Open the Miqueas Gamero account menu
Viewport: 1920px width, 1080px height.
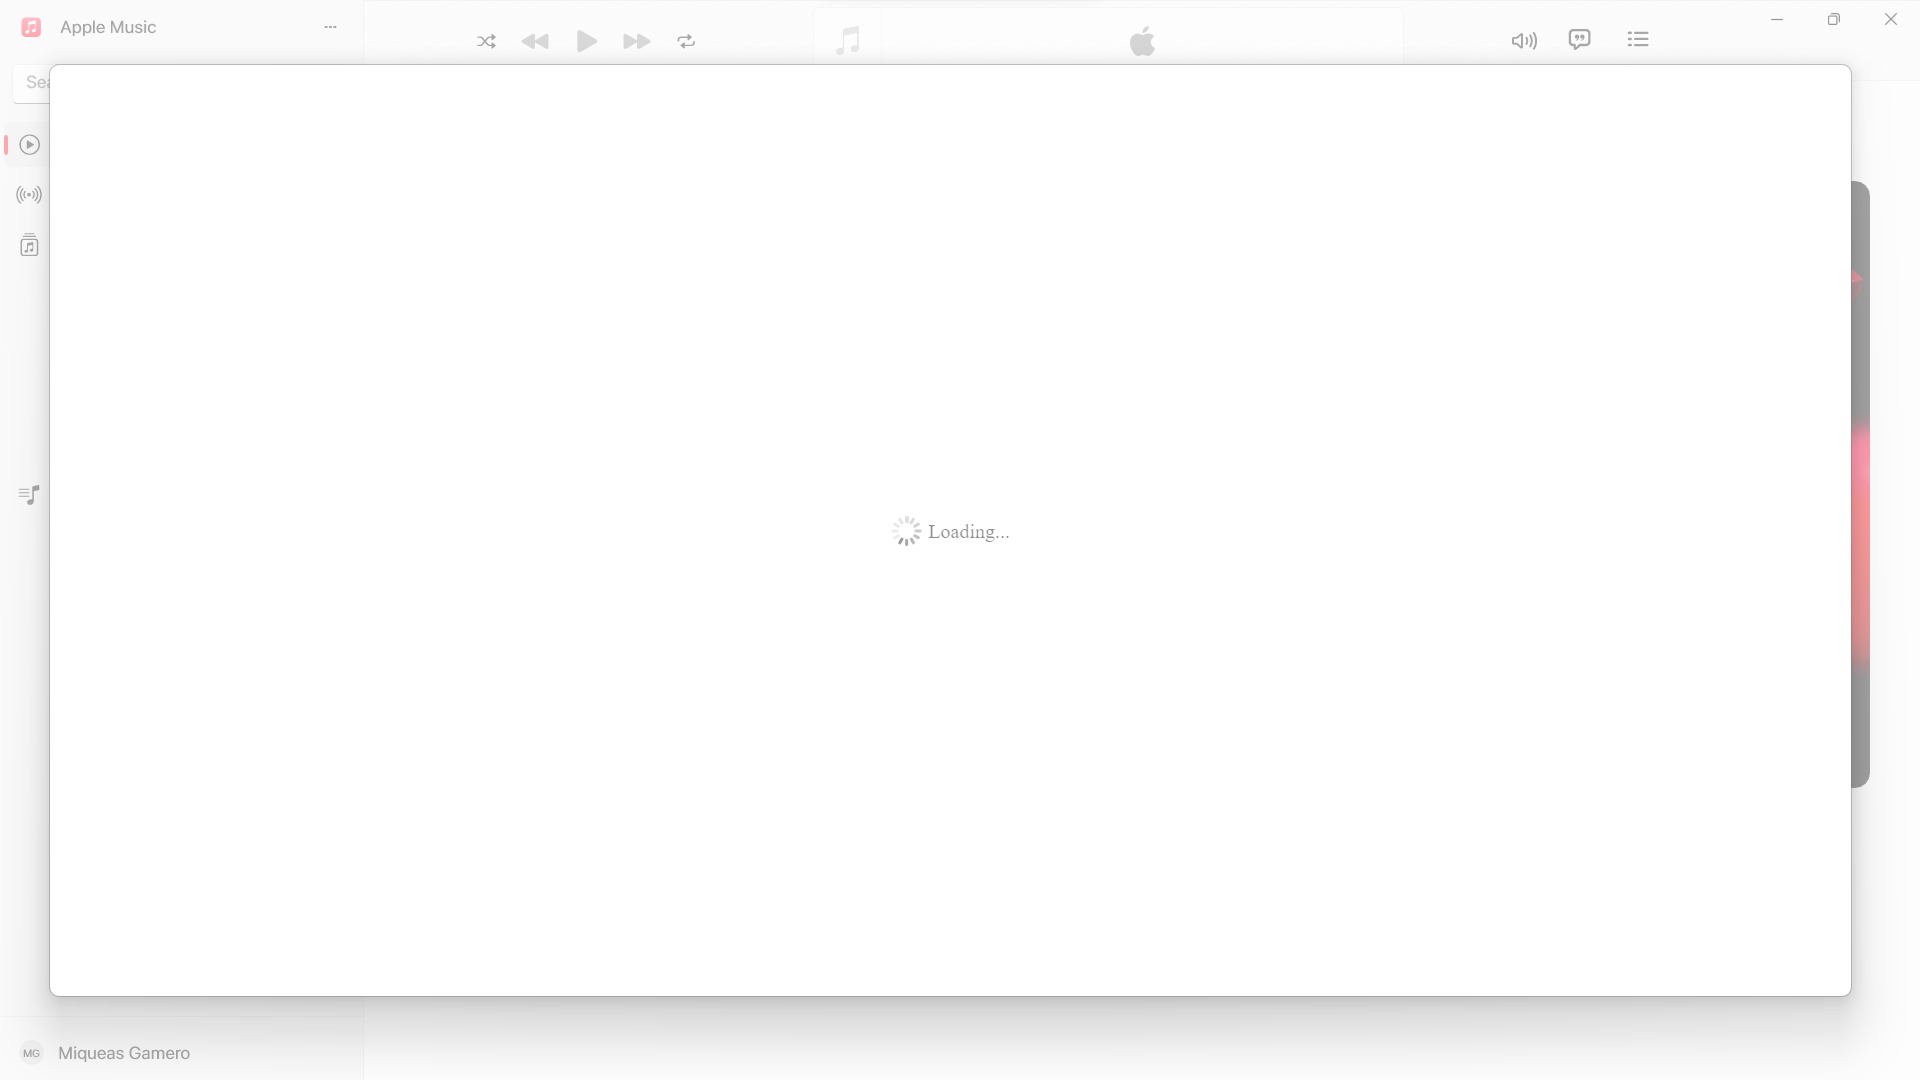pos(124,1053)
